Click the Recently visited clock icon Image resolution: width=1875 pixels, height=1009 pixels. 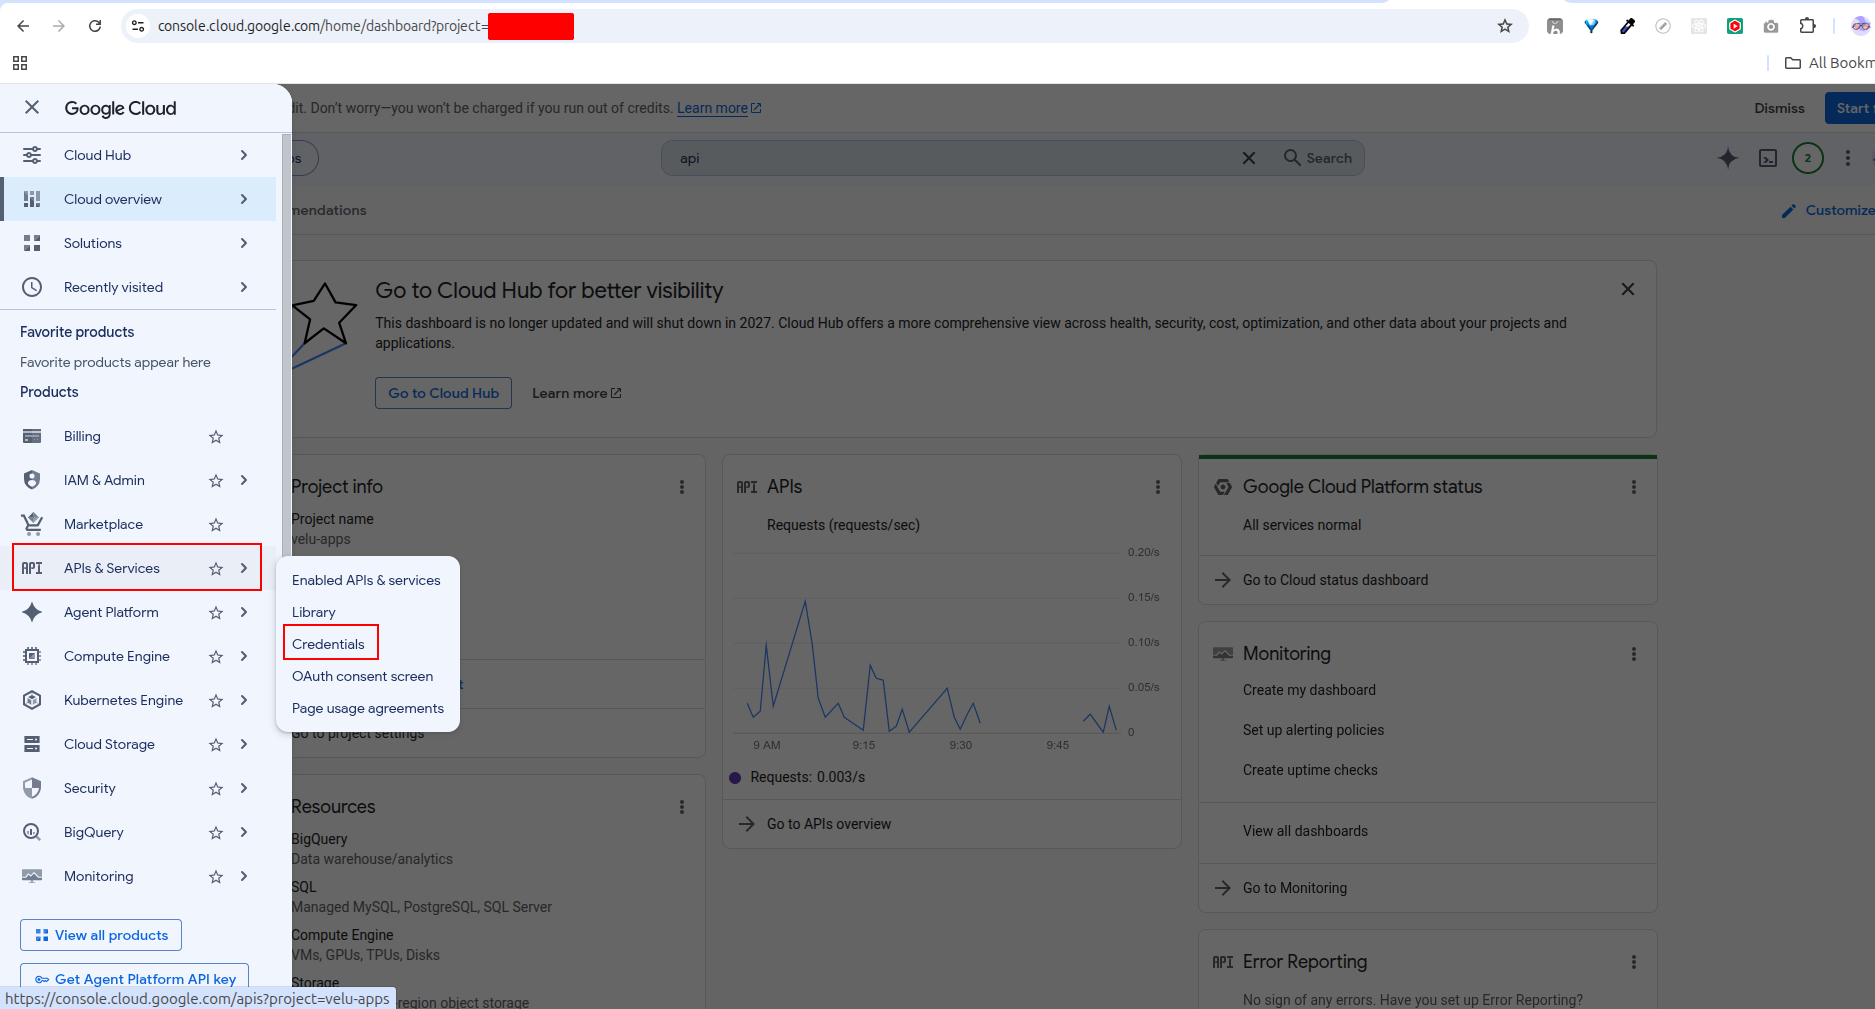tap(32, 287)
